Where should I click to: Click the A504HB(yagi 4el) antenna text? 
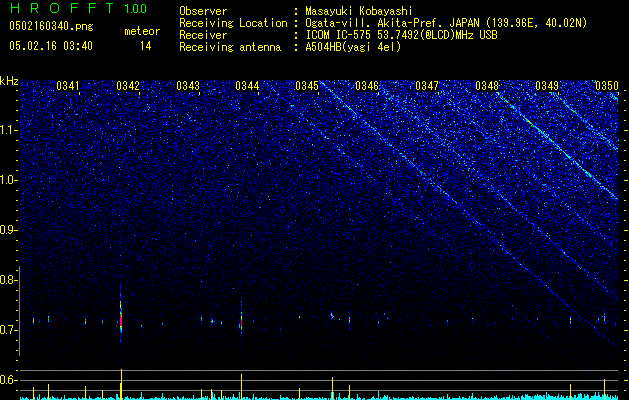(353, 47)
